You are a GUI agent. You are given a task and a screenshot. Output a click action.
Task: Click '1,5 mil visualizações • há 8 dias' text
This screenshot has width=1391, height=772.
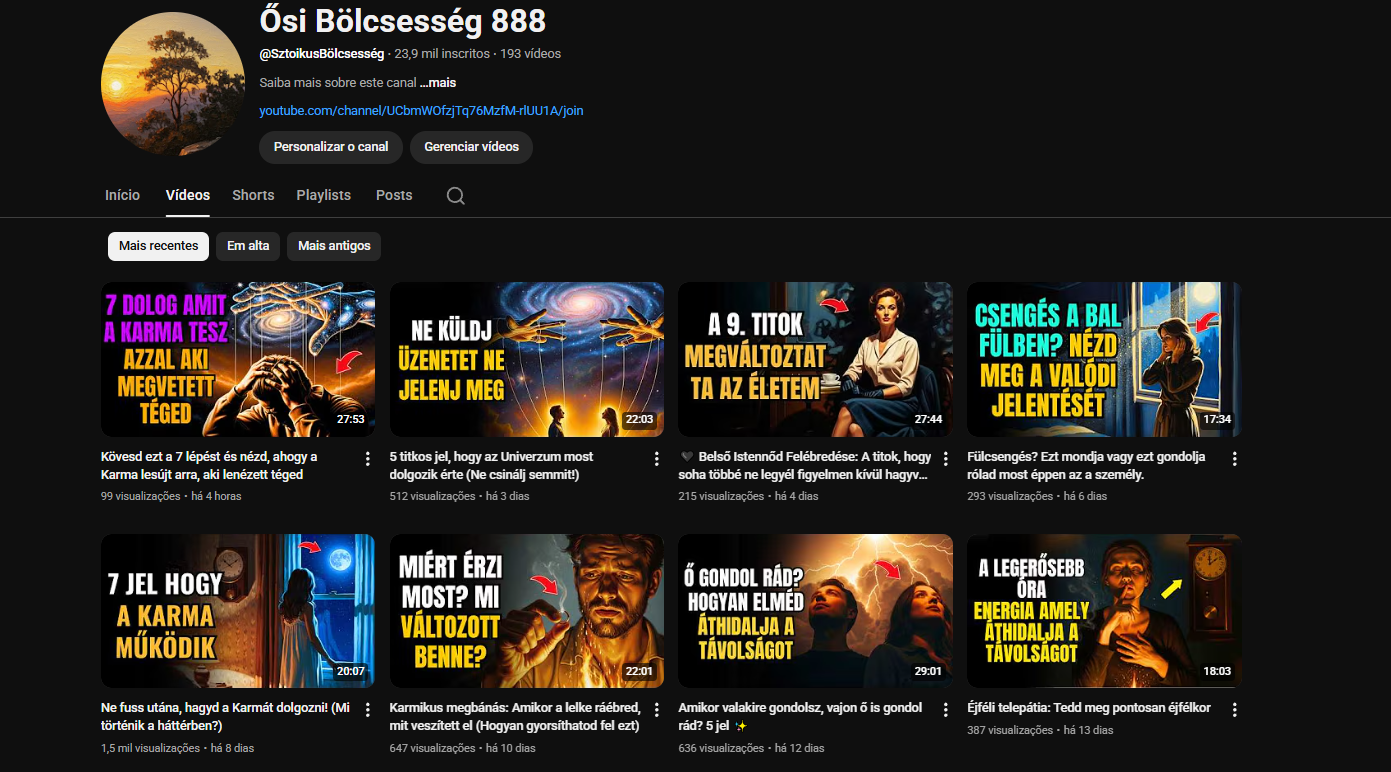pos(177,748)
